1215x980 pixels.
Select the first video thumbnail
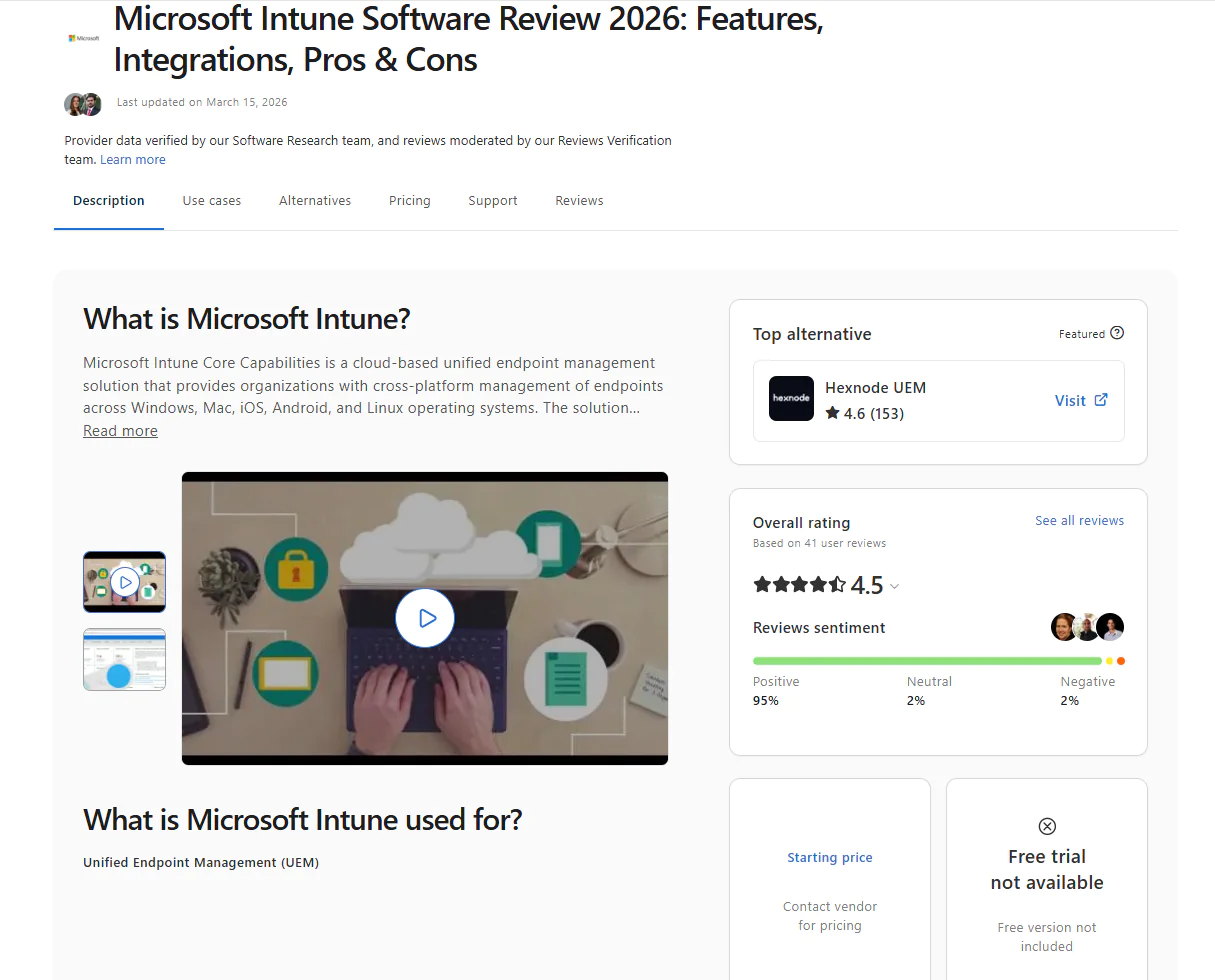click(x=124, y=581)
